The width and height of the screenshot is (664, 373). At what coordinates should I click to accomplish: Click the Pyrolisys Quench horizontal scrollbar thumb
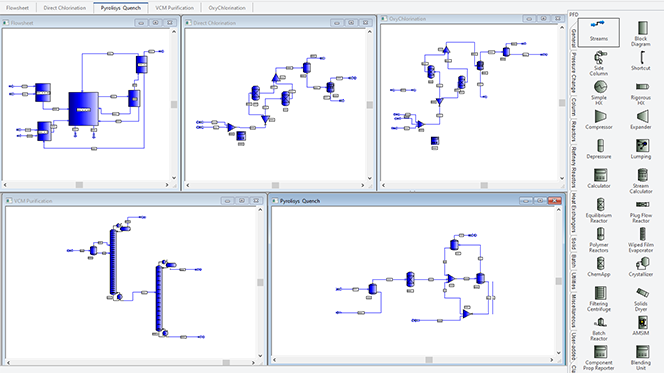[429, 360]
